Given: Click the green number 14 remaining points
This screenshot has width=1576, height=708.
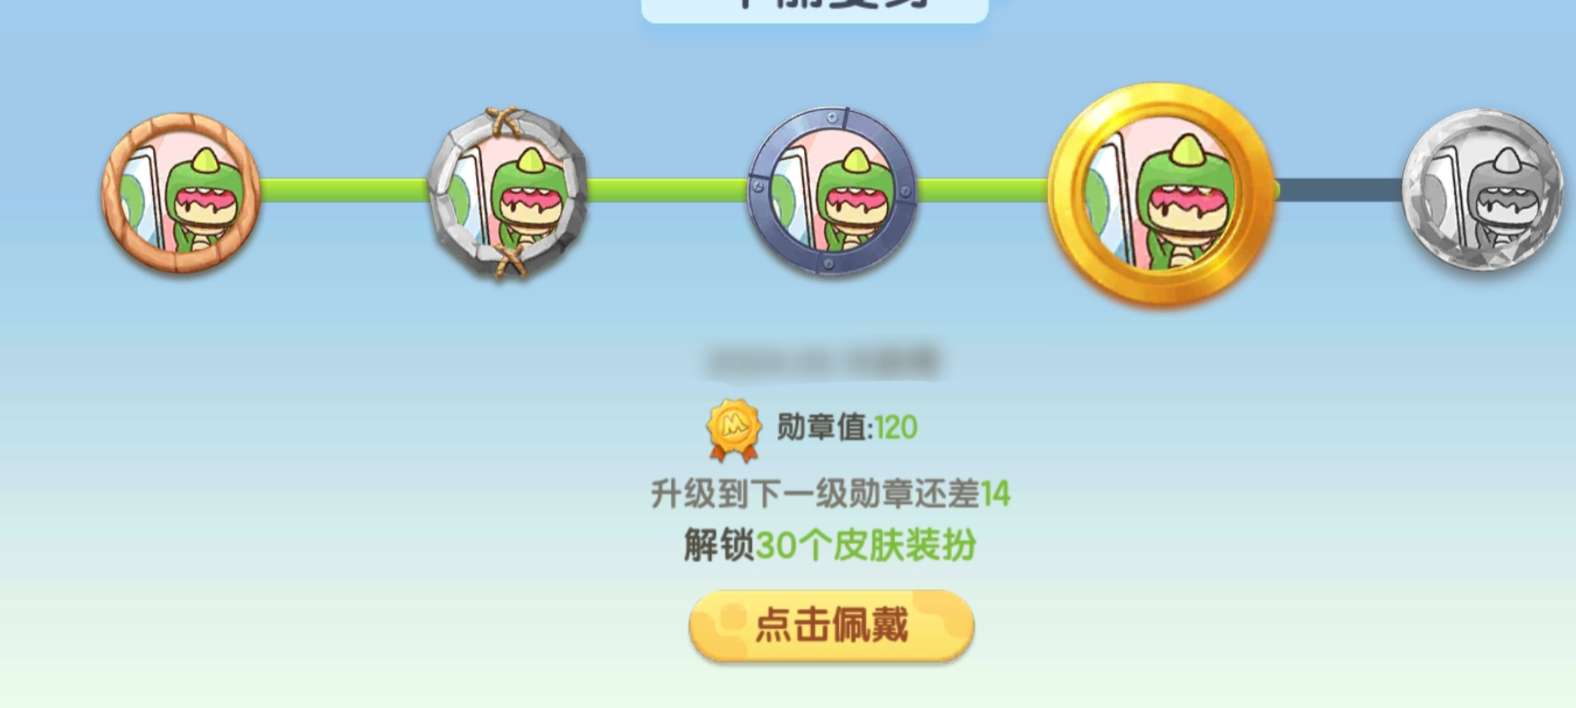Looking at the screenshot, I should coord(996,494).
